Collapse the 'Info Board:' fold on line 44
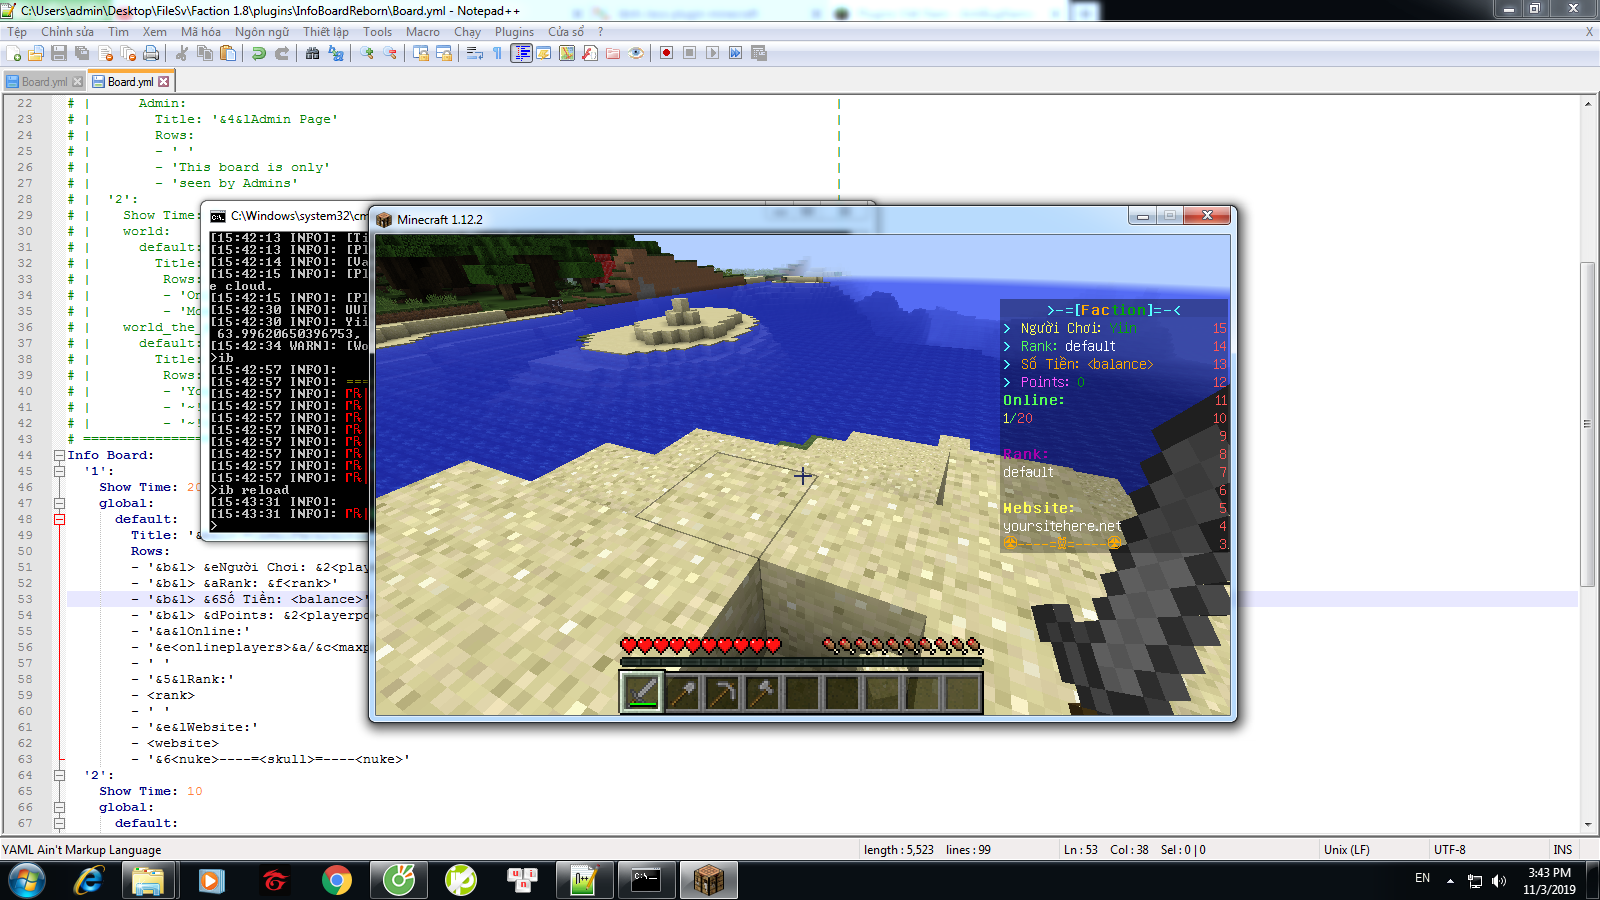The image size is (1600, 900). coord(59,455)
